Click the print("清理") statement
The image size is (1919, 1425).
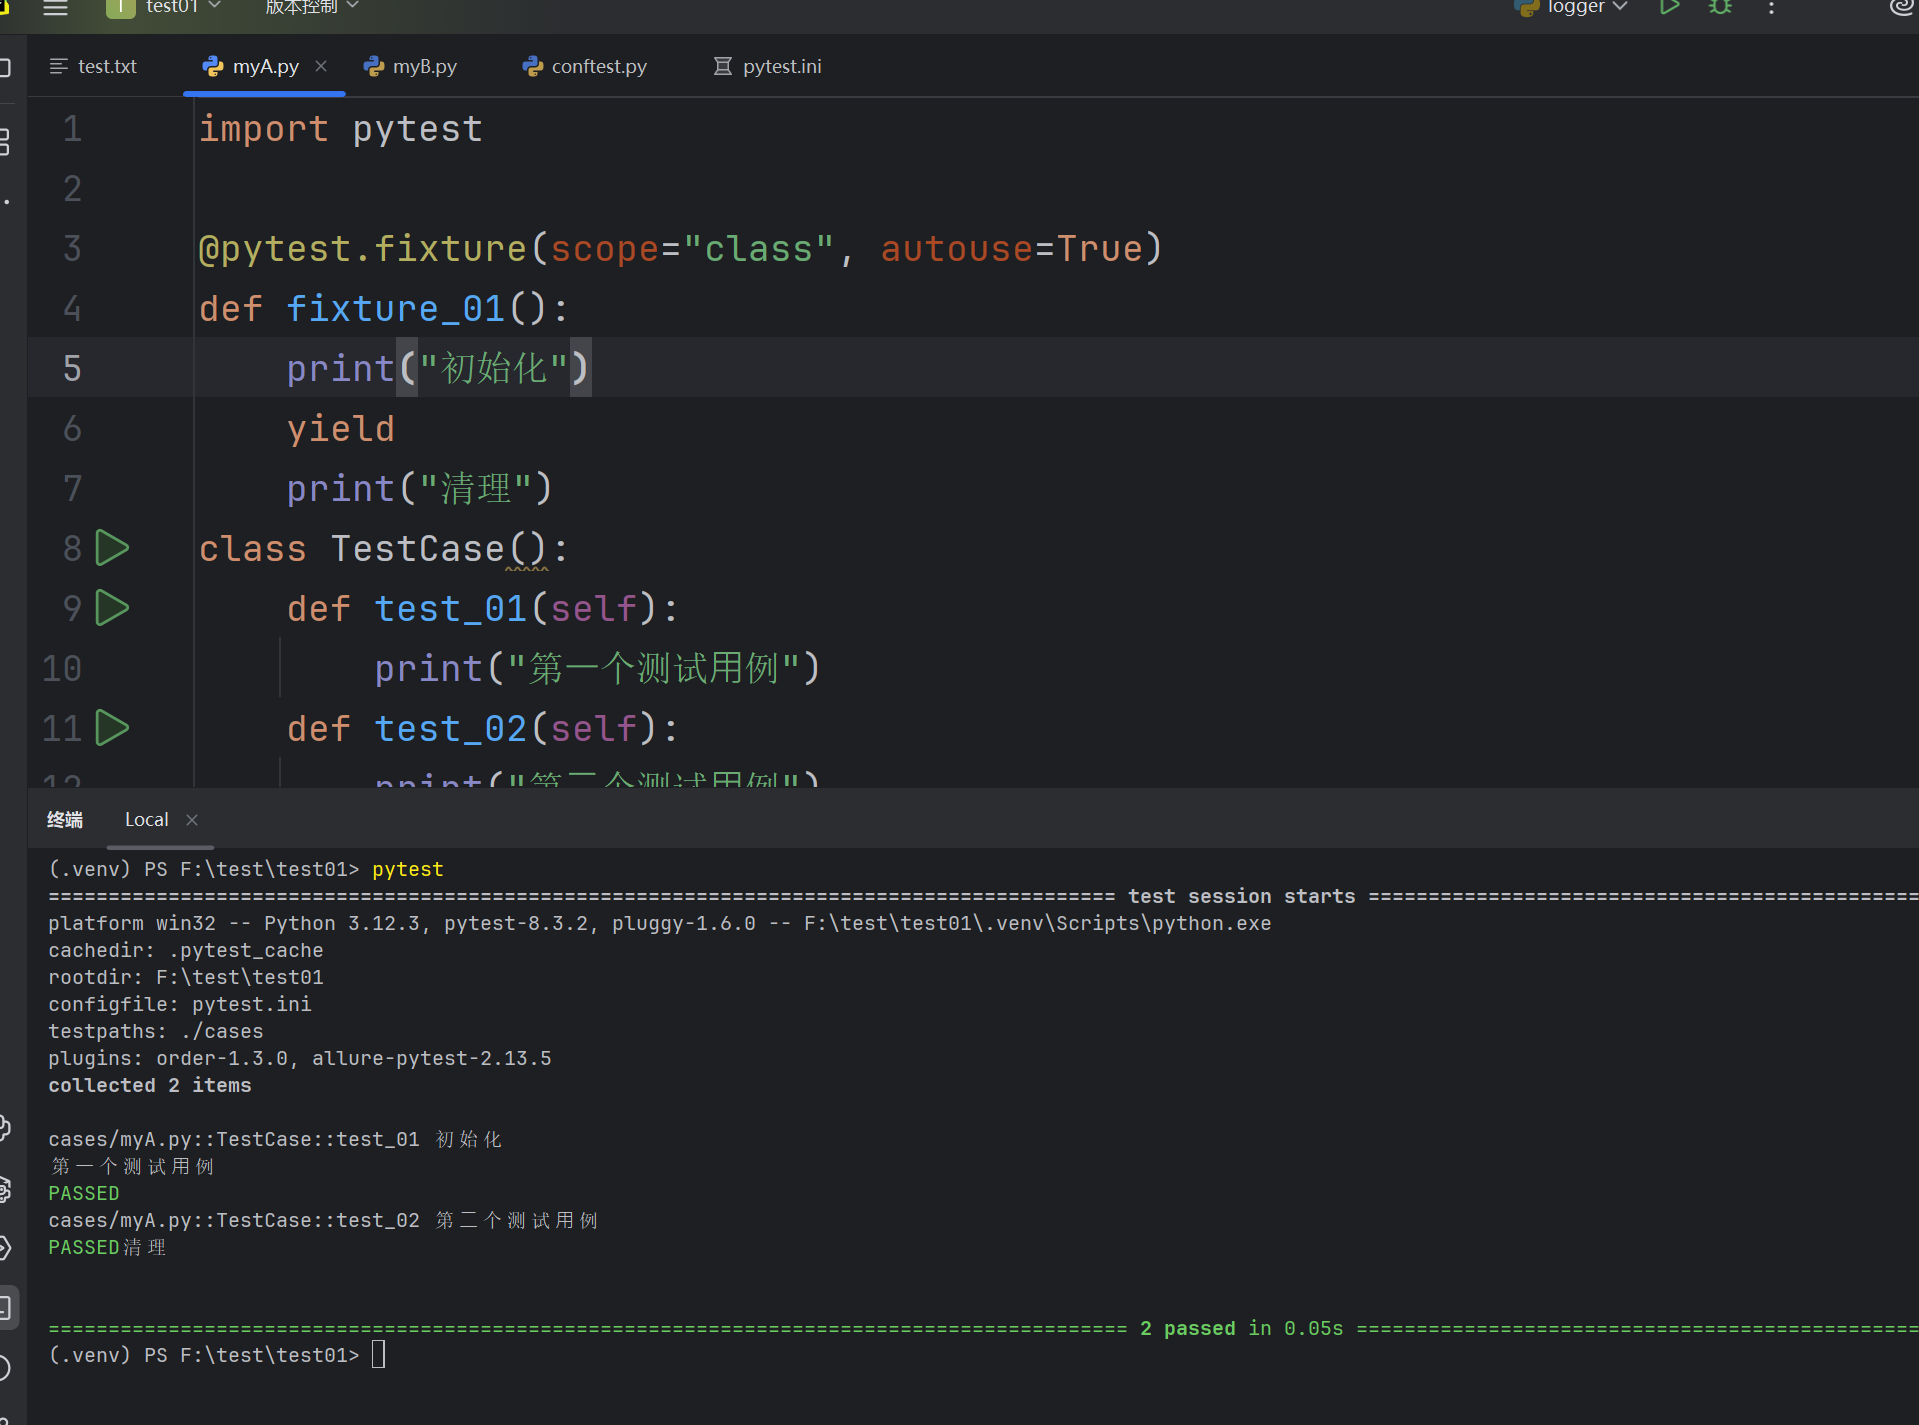(420, 489)
